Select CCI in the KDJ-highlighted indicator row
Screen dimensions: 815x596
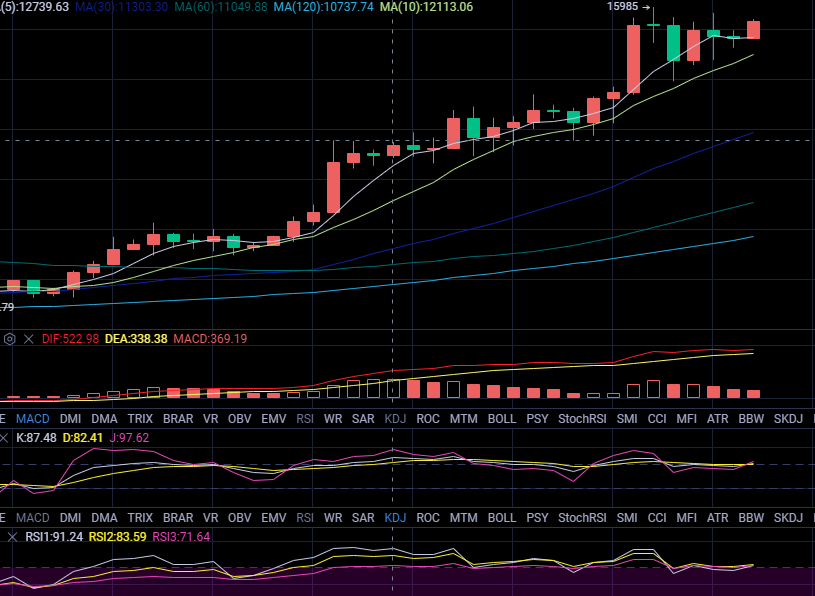tap(657, 518)
